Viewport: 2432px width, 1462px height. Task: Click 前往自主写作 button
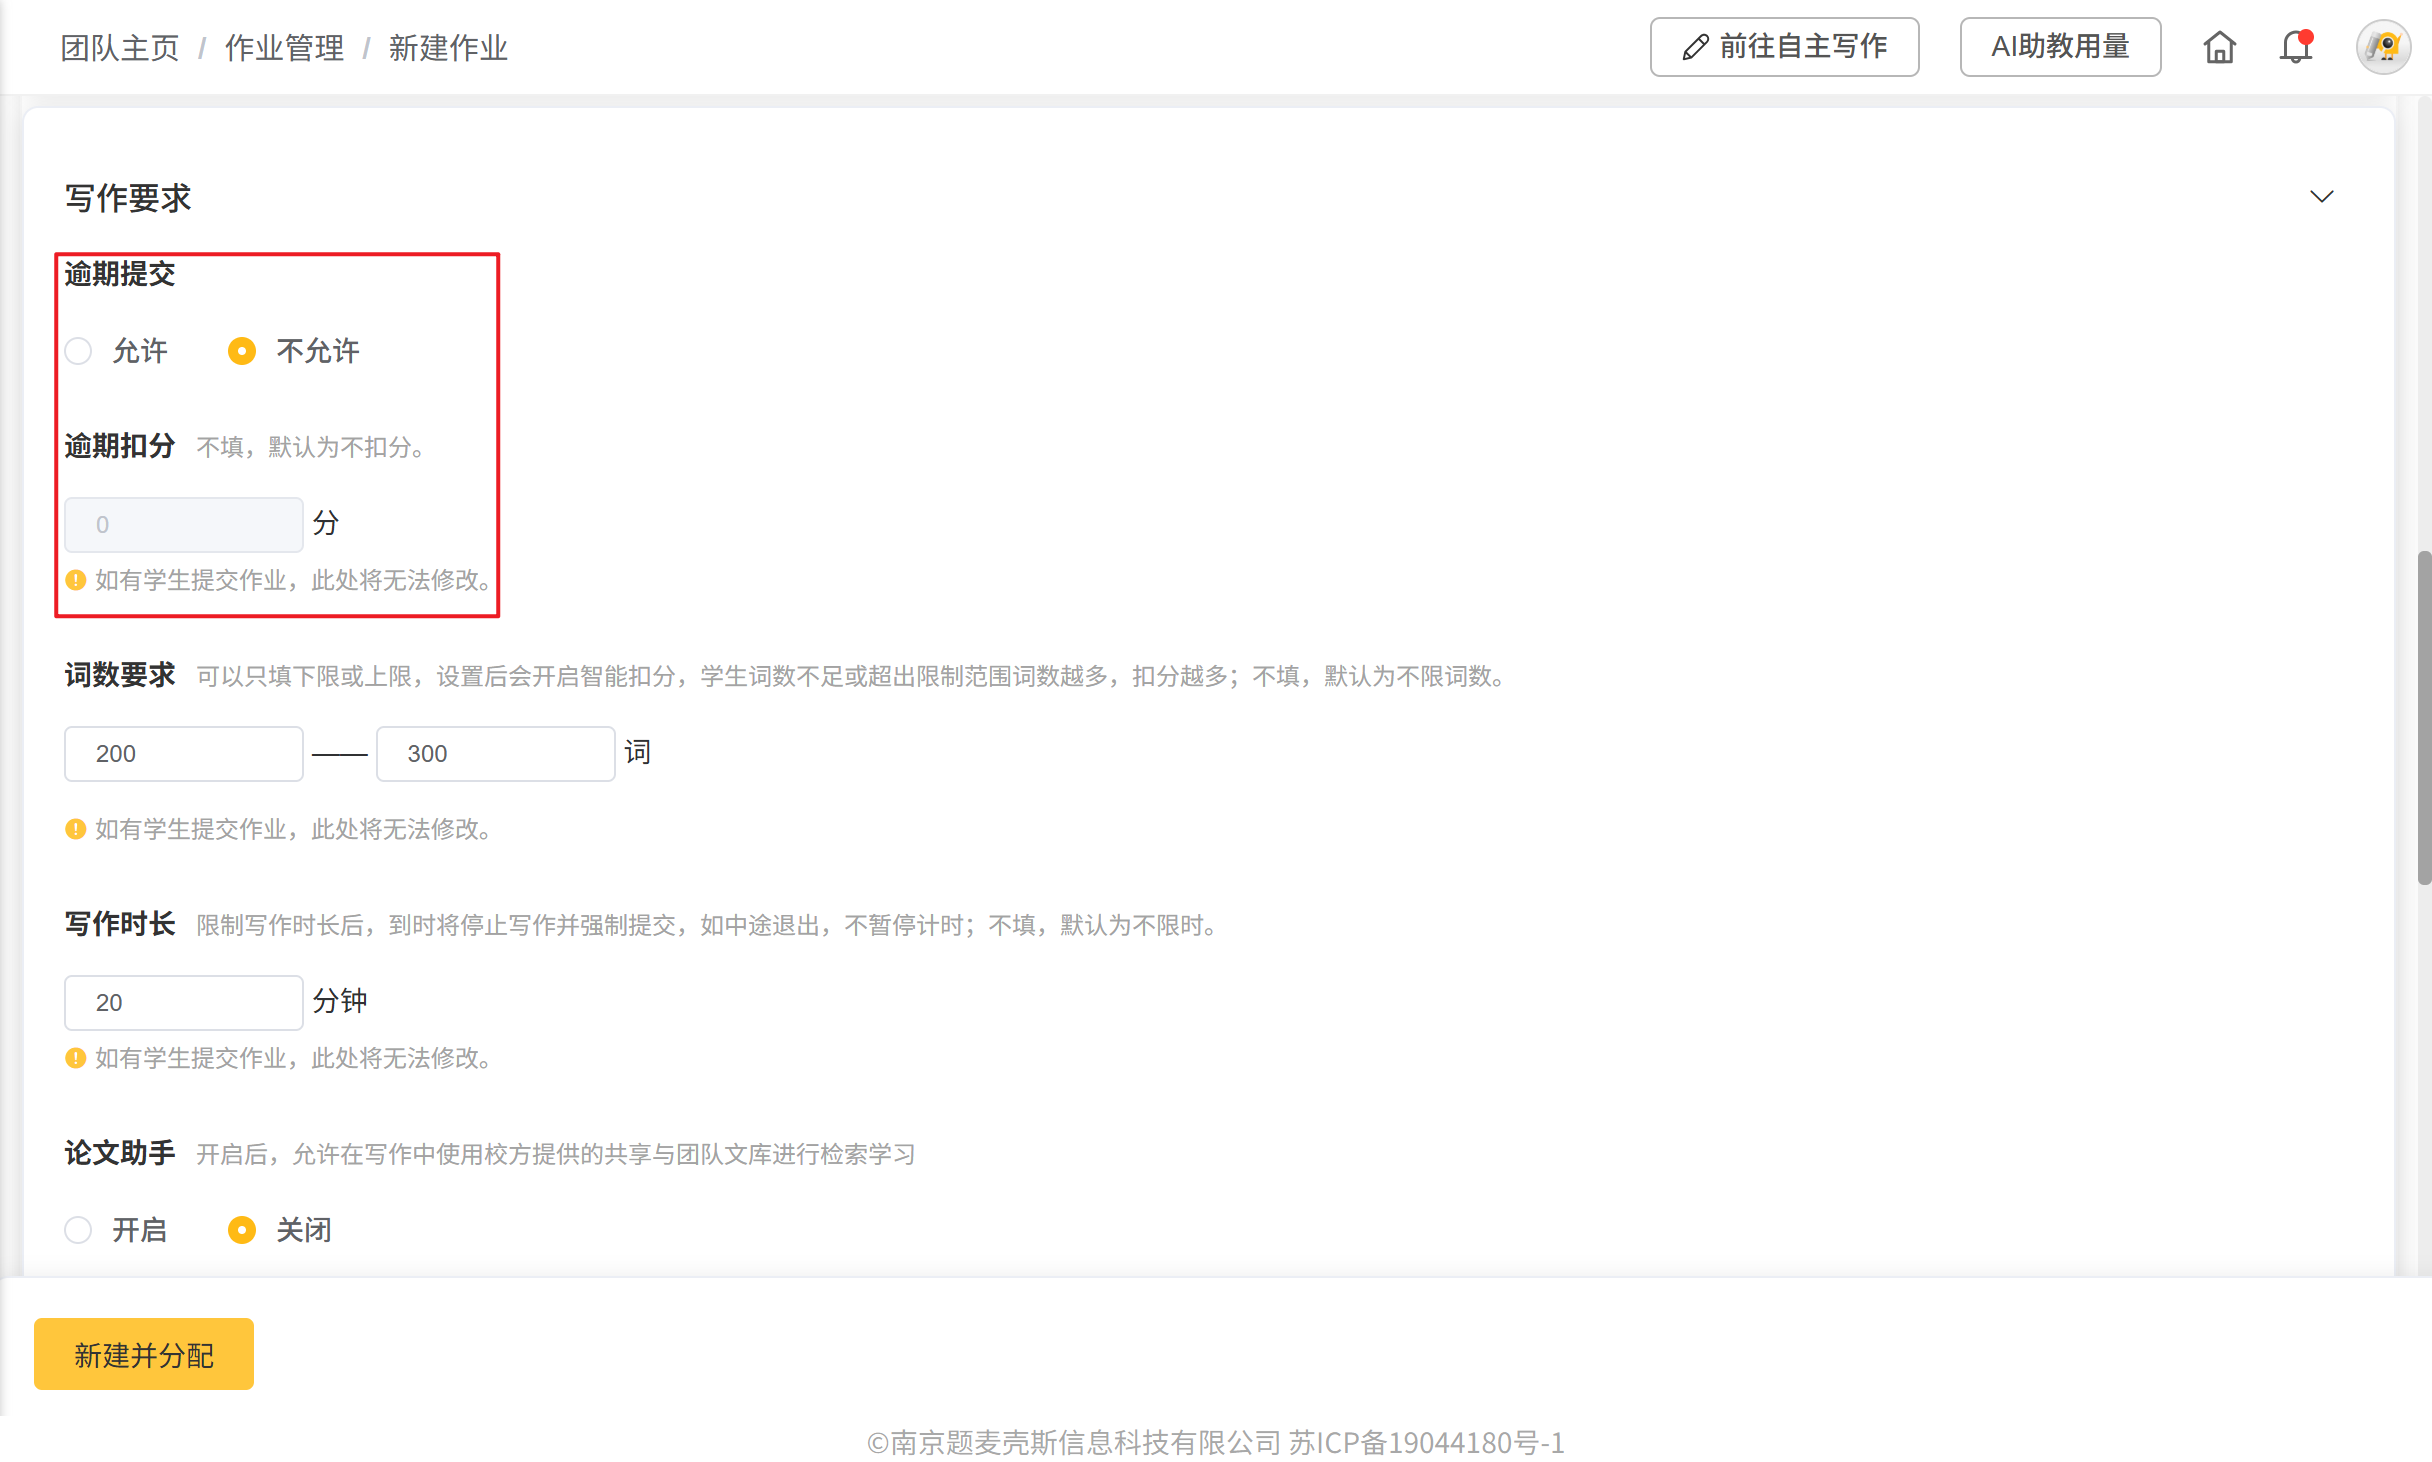click(1784, 47)
